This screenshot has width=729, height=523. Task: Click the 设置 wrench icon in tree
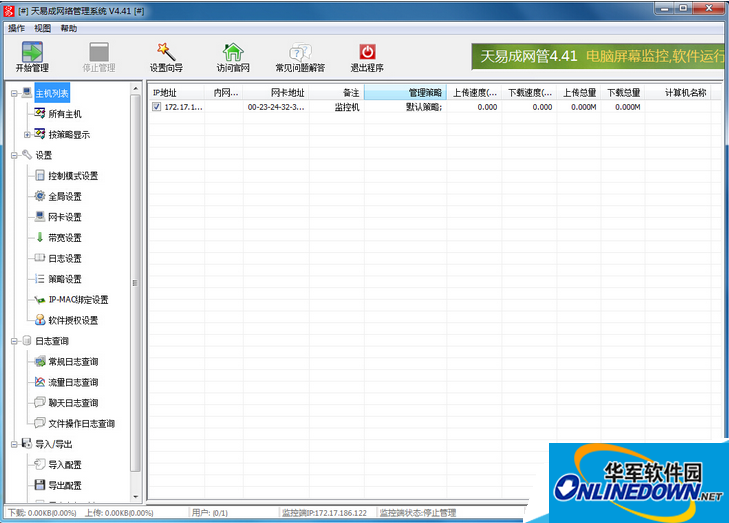click(x=27, y=155)
